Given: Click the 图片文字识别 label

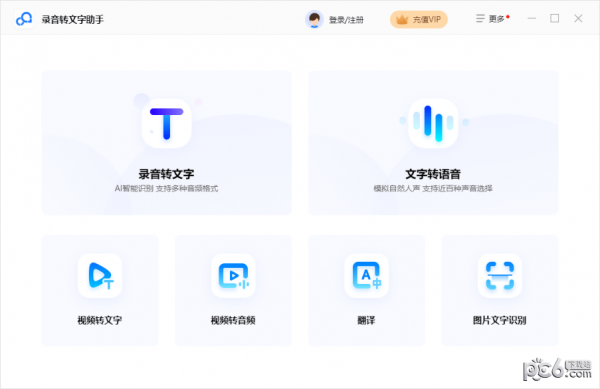Looking at the screenshot, I should (499, 320).
